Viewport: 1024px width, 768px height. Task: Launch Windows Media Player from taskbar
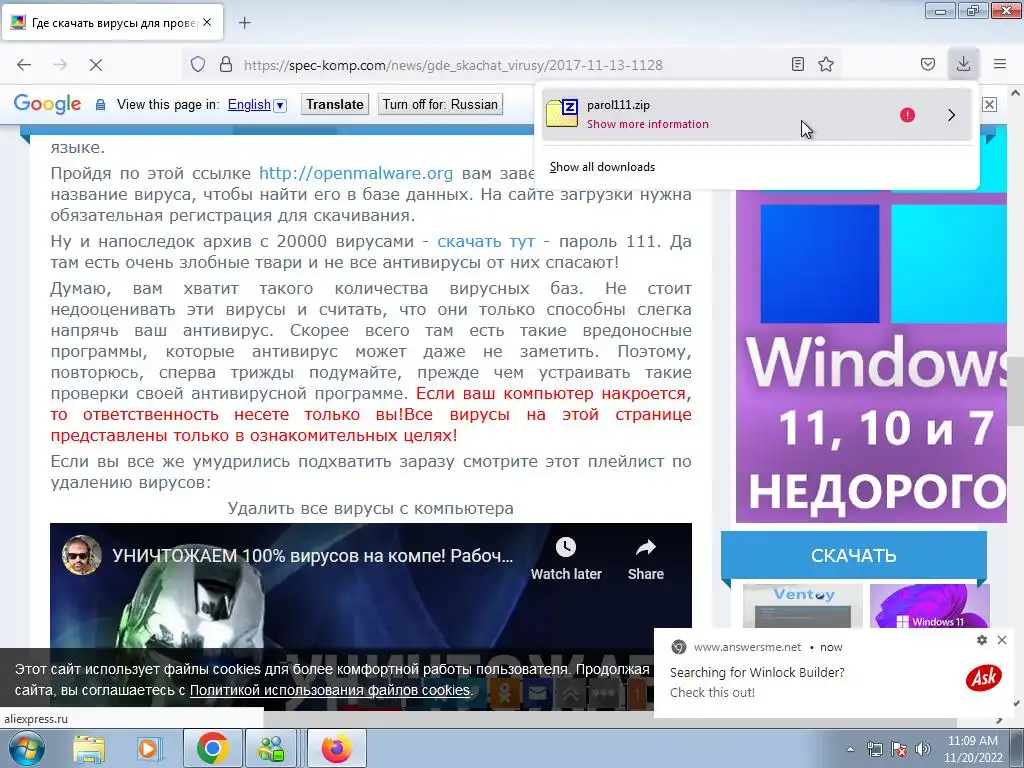[149, 748]
